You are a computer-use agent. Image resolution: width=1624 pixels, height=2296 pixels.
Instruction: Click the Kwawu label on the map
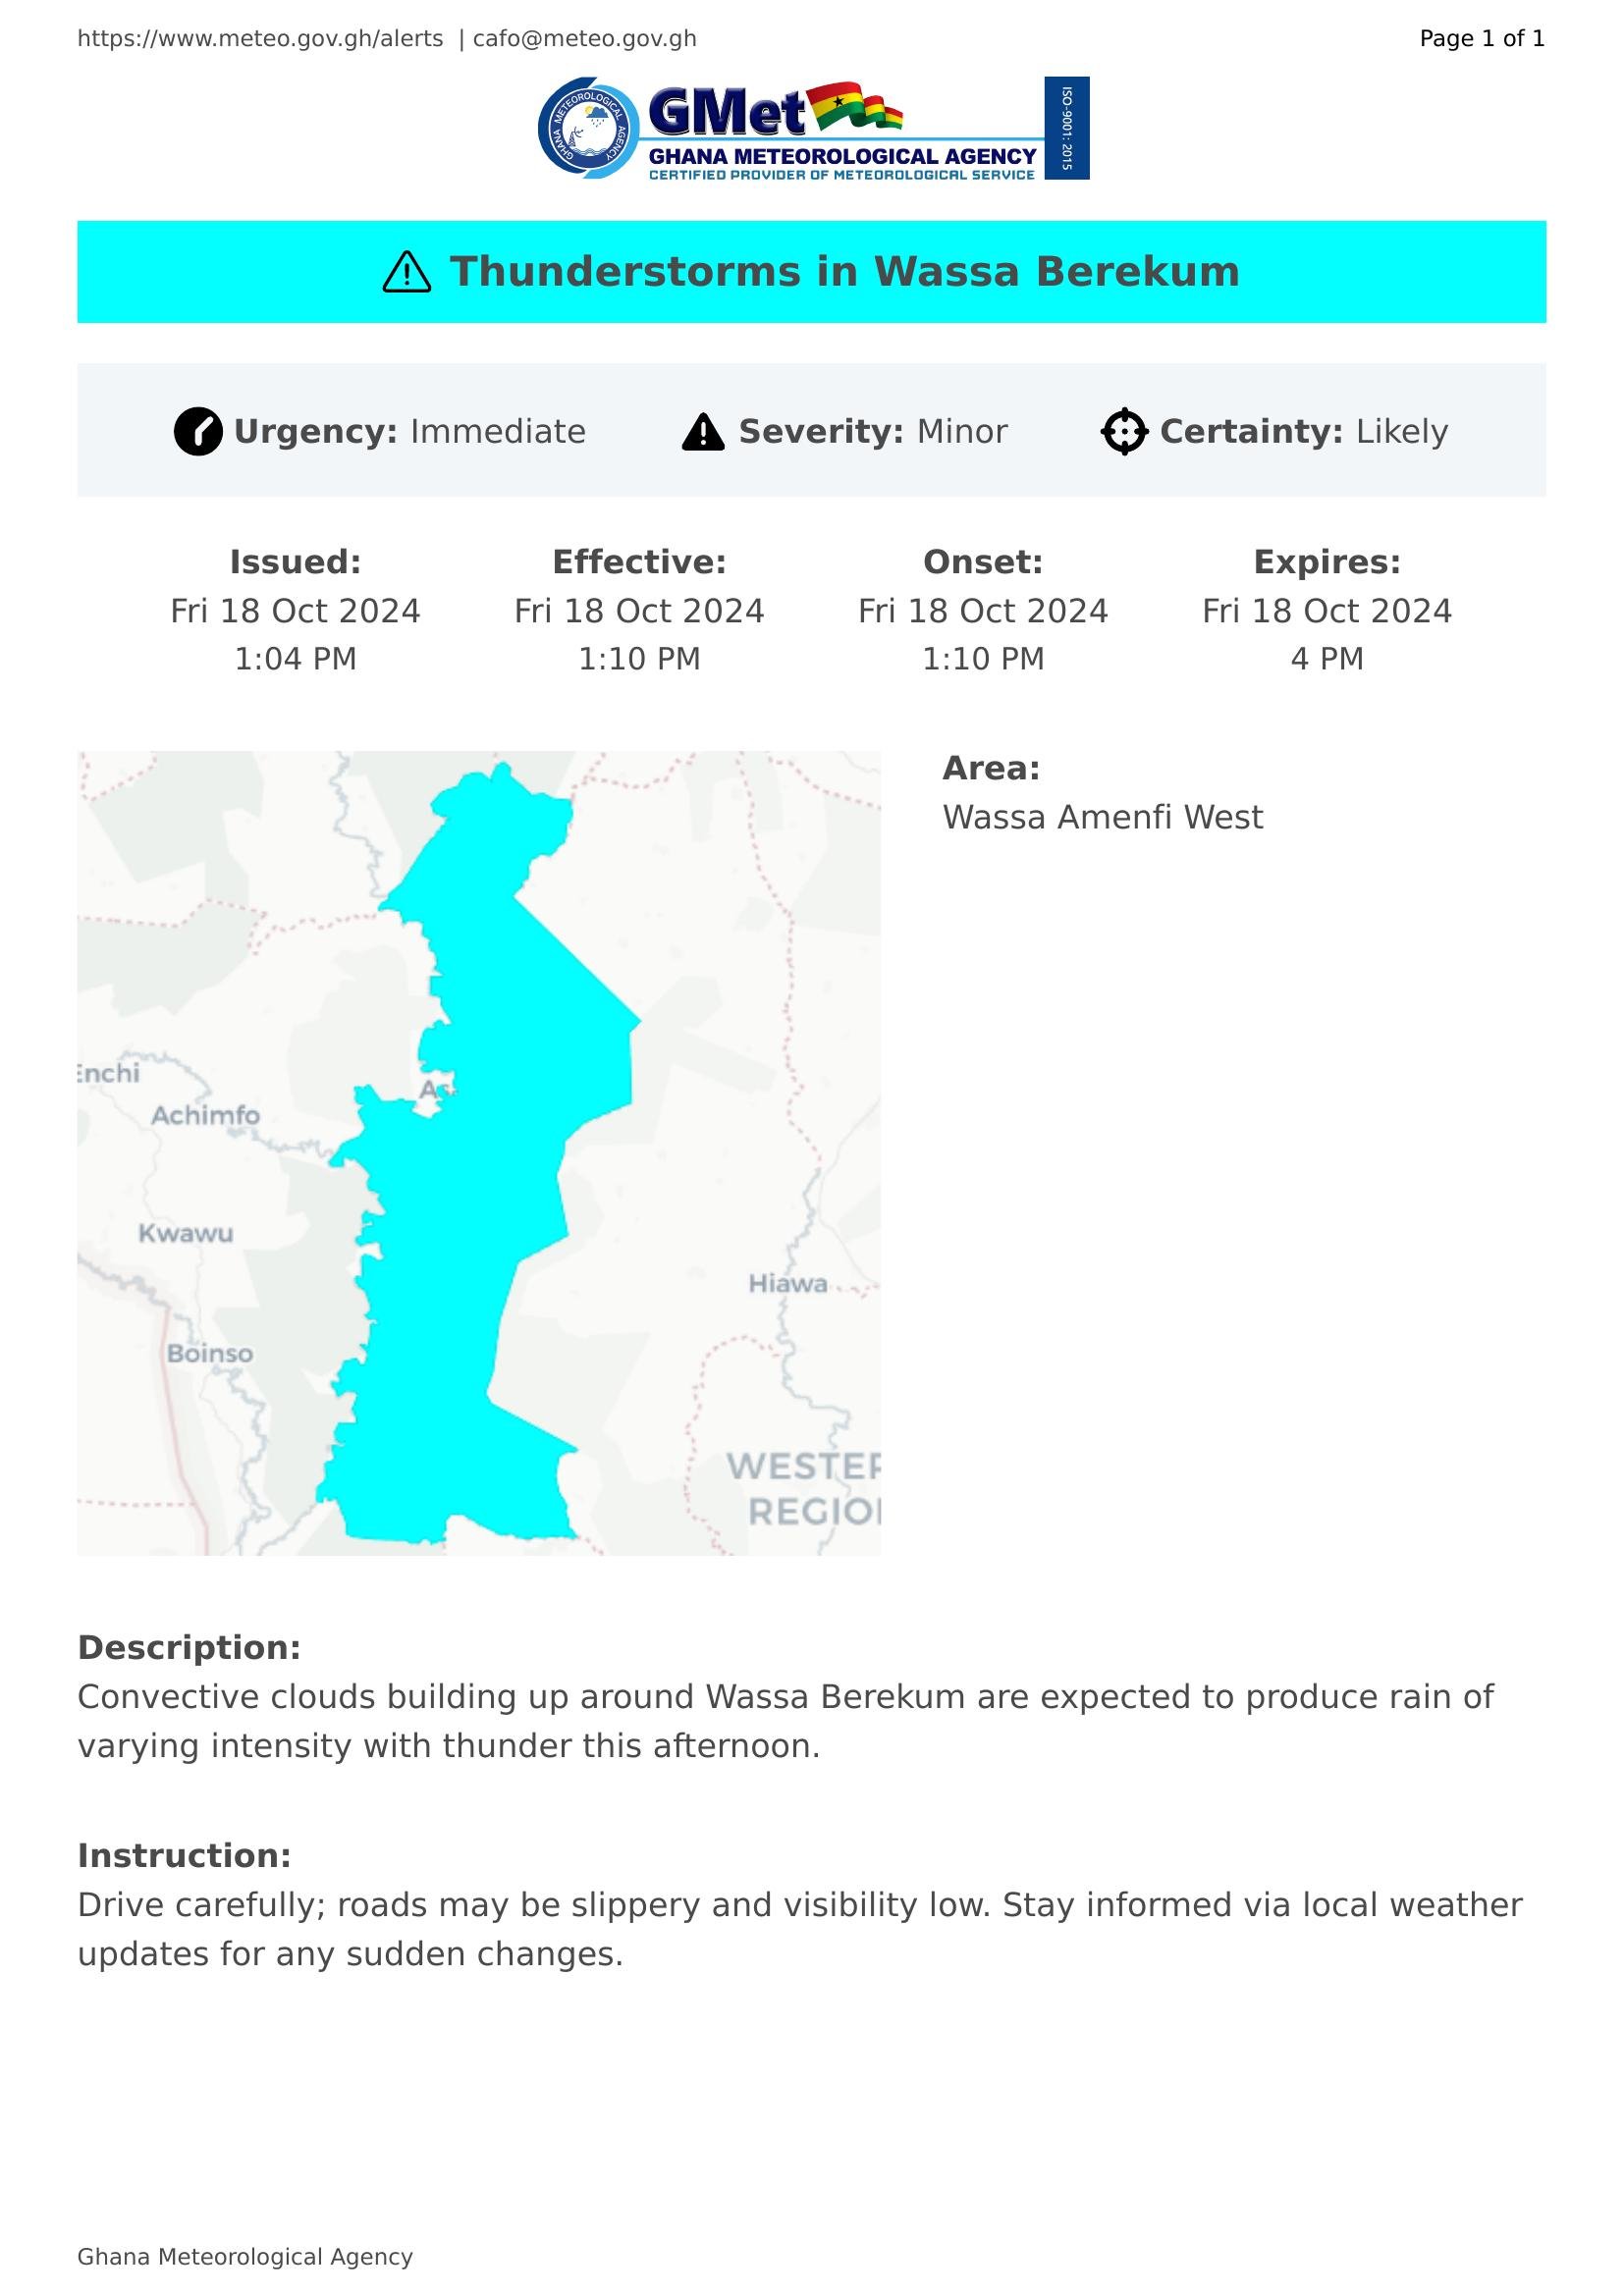coord(186,1233)
